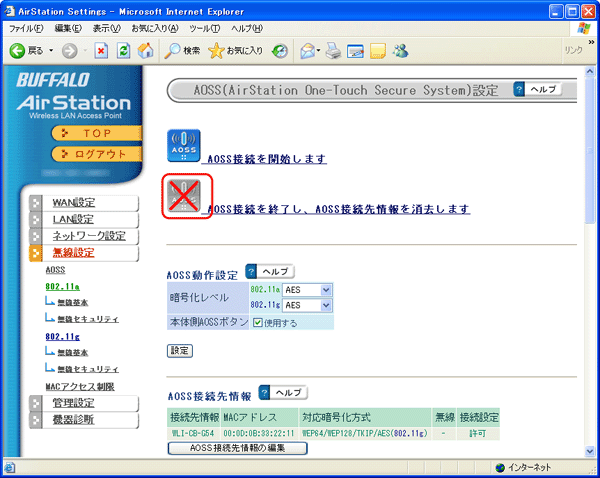The height and width of the screenshot is (478, 600).
Task: Click the AOSS接続先情報の編集 button
Action: (x=237, y=448)
